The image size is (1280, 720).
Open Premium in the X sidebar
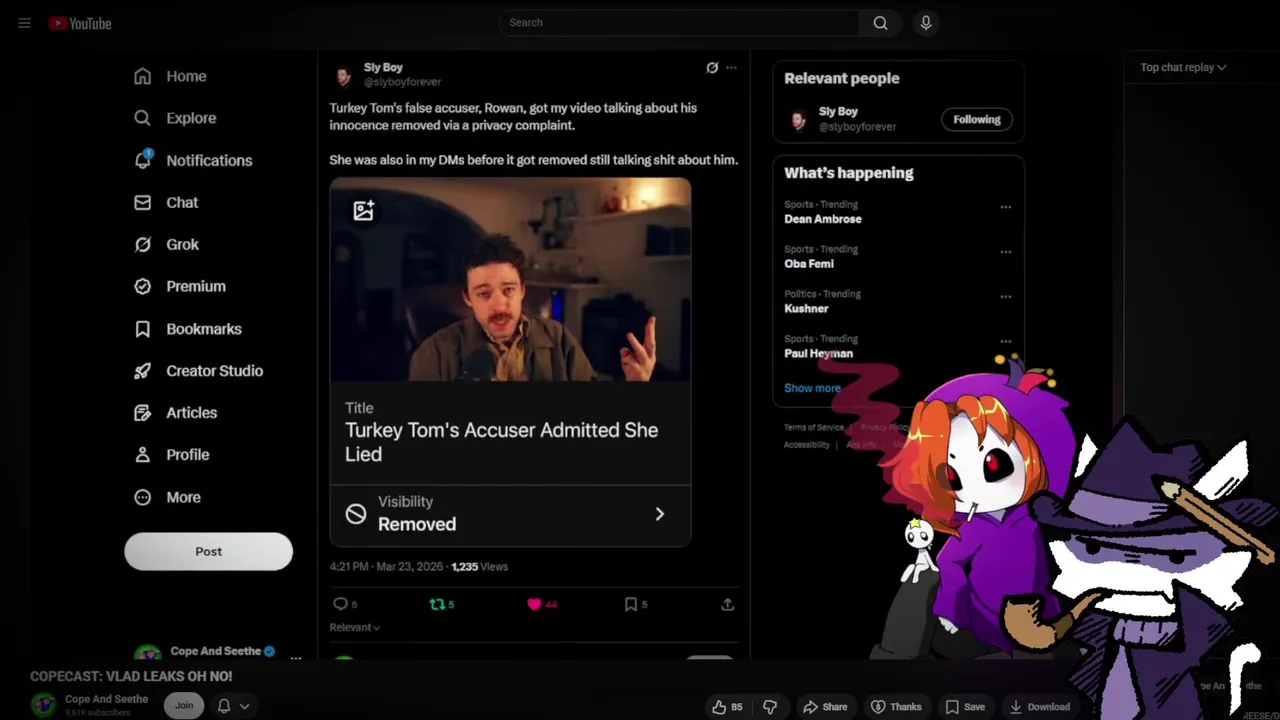181,286
